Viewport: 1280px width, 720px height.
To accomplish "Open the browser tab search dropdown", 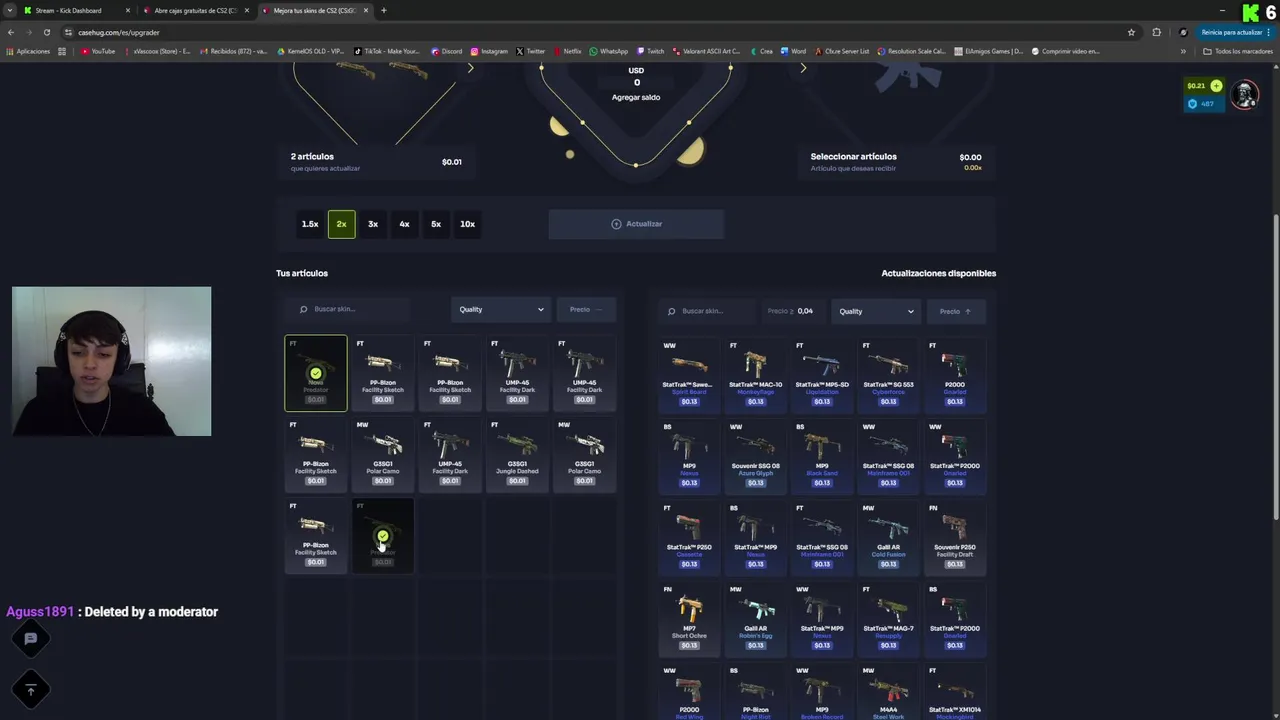I will (10, 10).
